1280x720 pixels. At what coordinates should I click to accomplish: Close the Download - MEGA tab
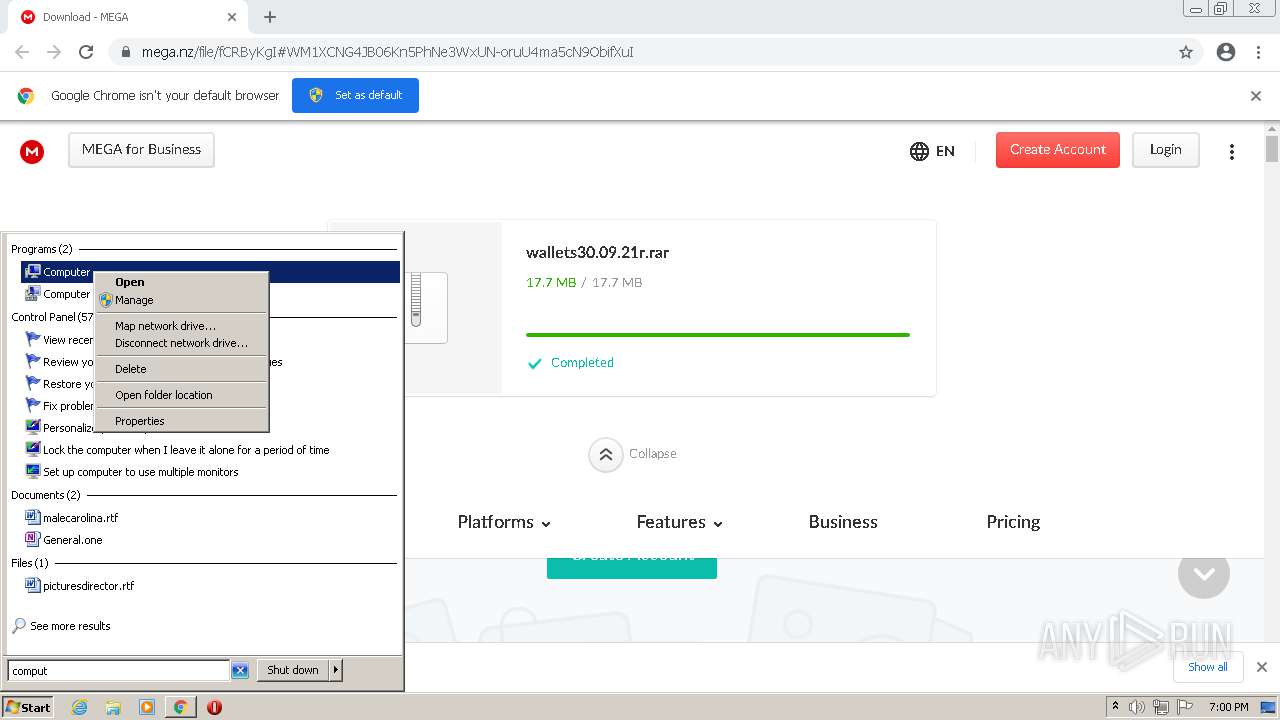232,17
